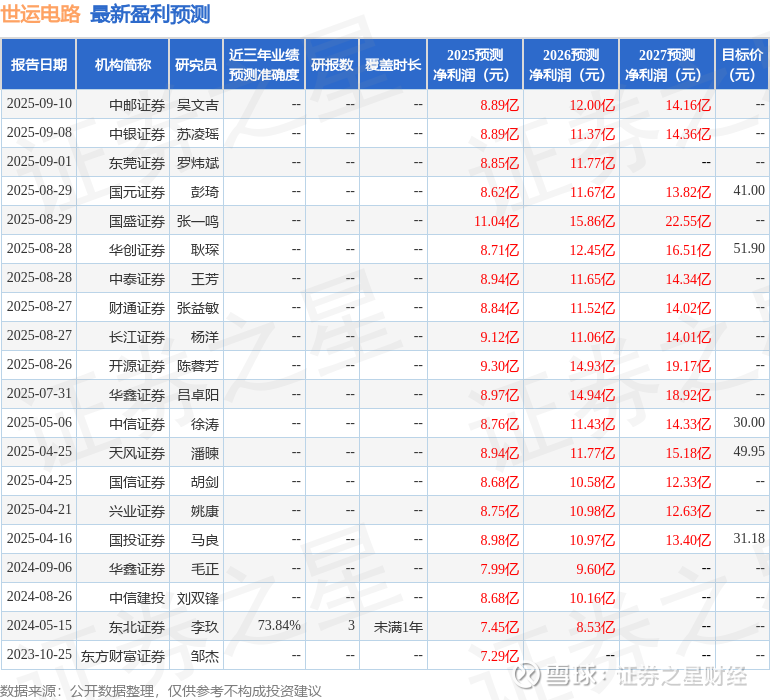
Task: Click the institution 中信证券
Action: [x=137, y=424]
